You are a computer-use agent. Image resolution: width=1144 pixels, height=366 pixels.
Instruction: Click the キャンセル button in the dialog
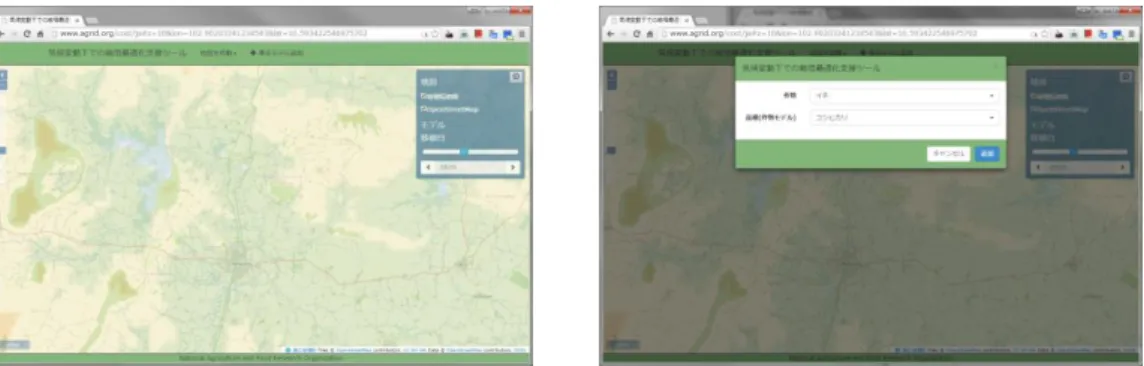948,154
